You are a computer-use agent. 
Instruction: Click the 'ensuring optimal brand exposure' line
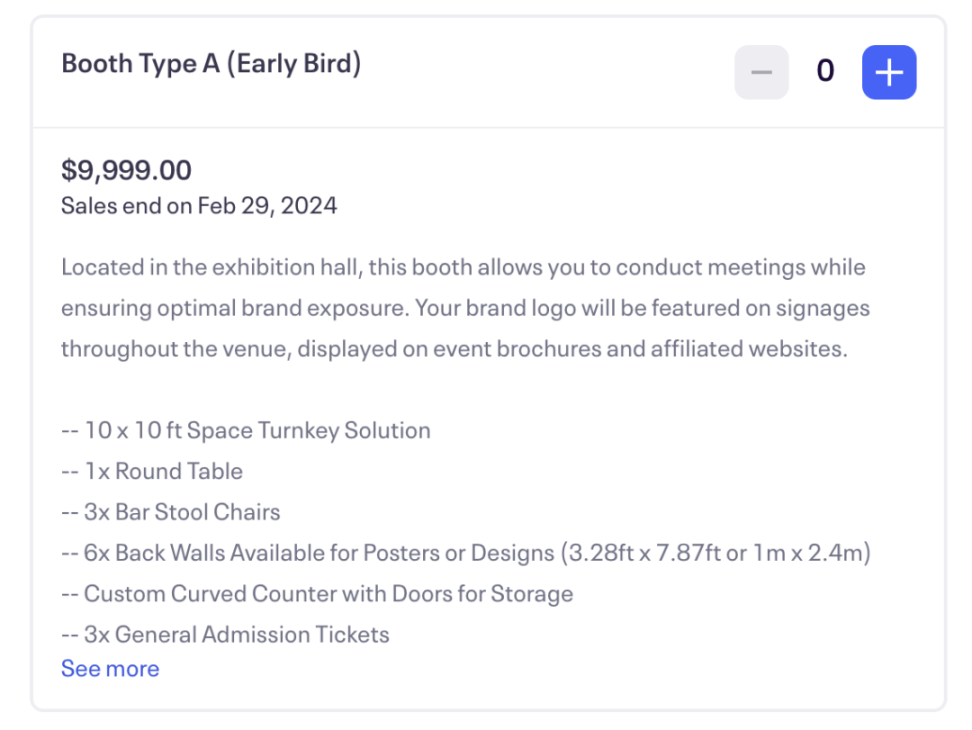coord(465,308)
